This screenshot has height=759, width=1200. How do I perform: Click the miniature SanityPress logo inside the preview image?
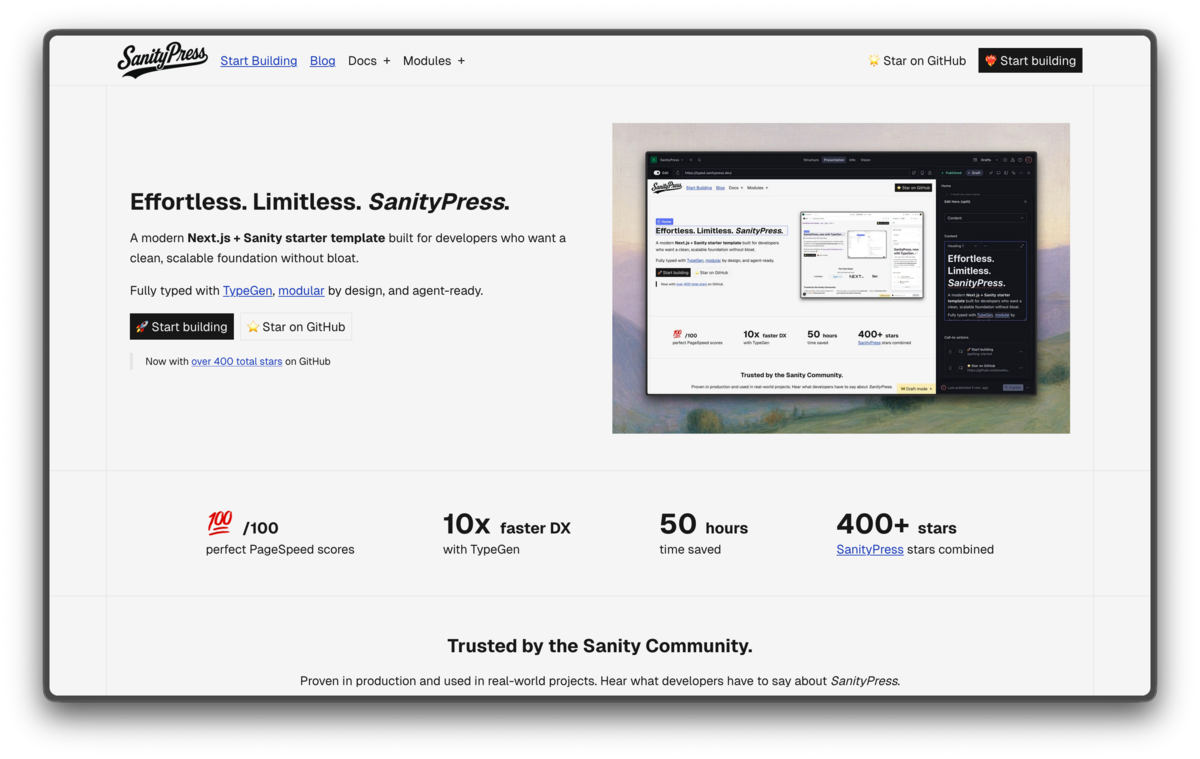tap(668, 186)
